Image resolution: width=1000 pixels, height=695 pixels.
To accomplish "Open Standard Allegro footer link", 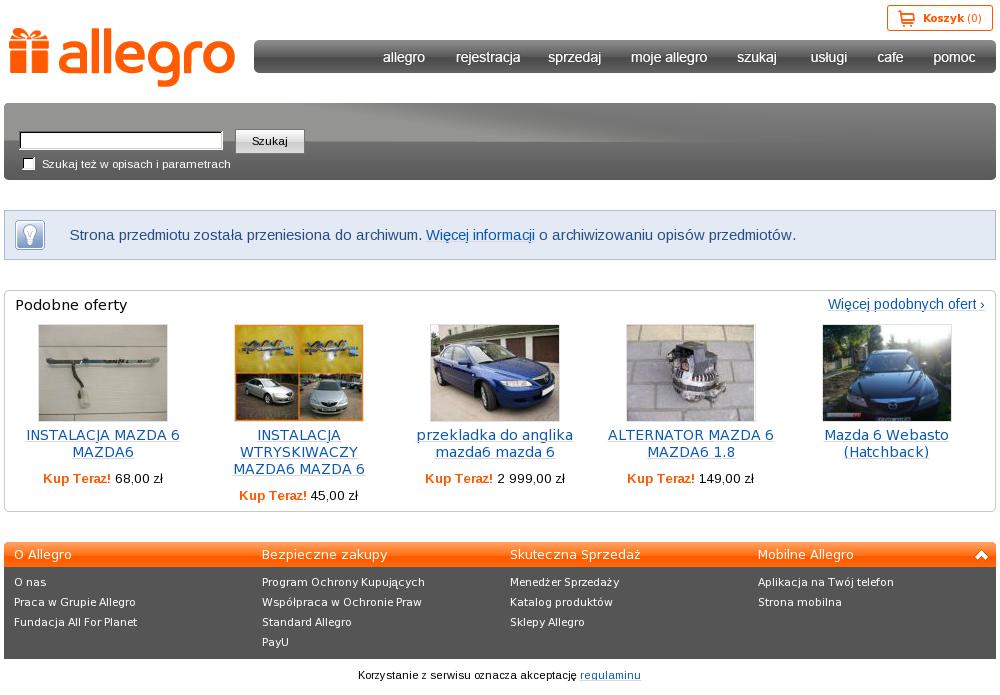I will pyautogui.click(x=307, y=622).
